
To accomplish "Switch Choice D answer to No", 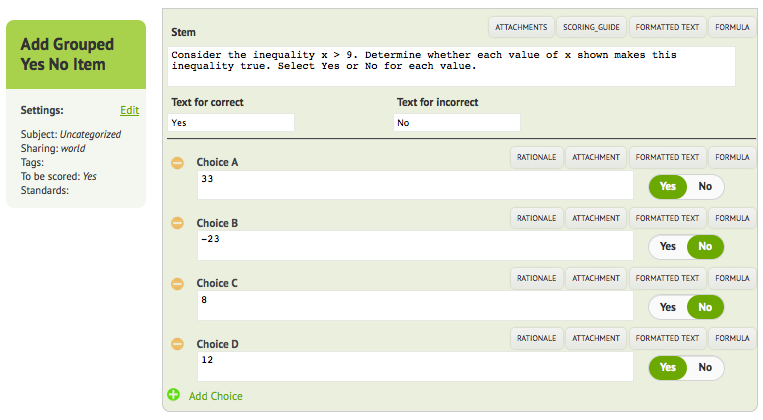I will [x=705, y=367].
